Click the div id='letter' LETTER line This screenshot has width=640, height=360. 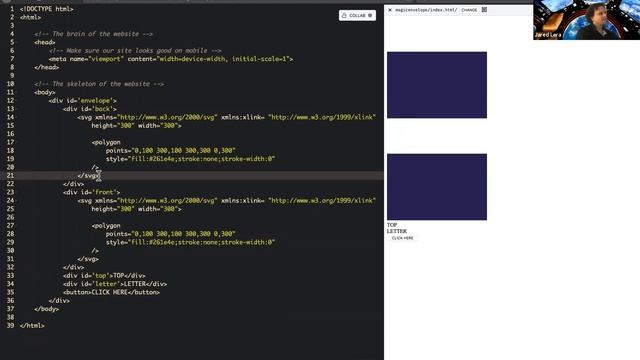point(115,284)
